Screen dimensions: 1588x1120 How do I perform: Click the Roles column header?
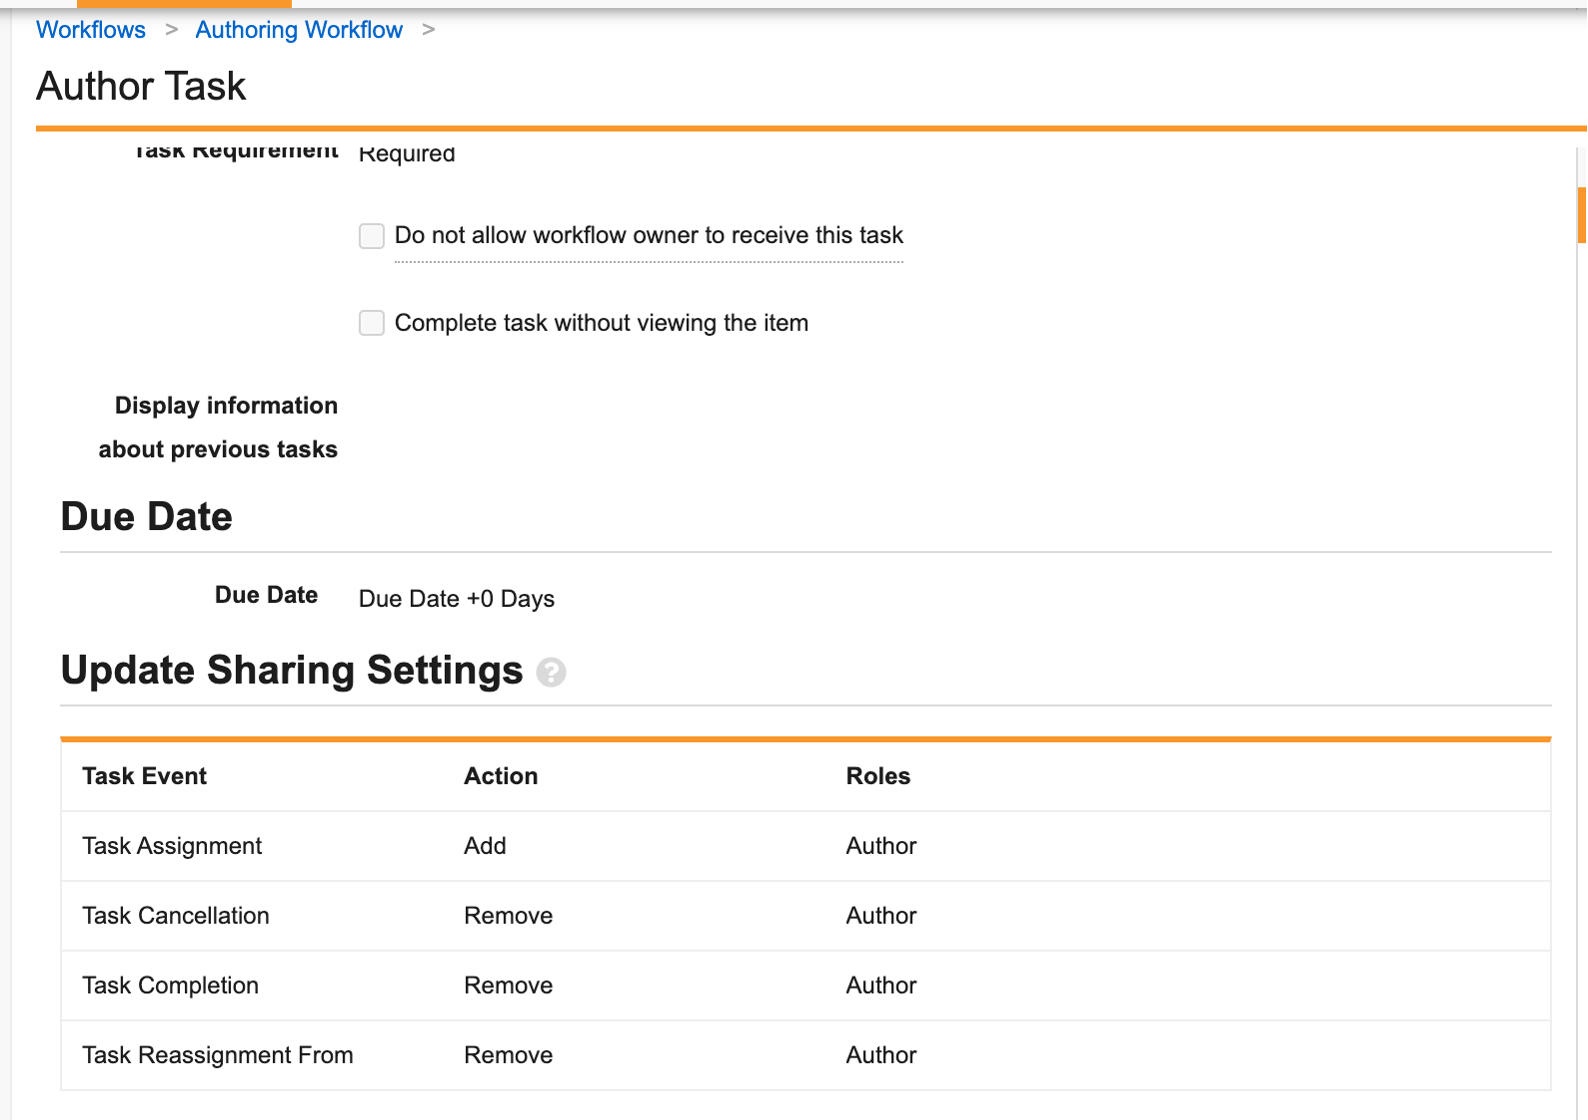(877, 776)
